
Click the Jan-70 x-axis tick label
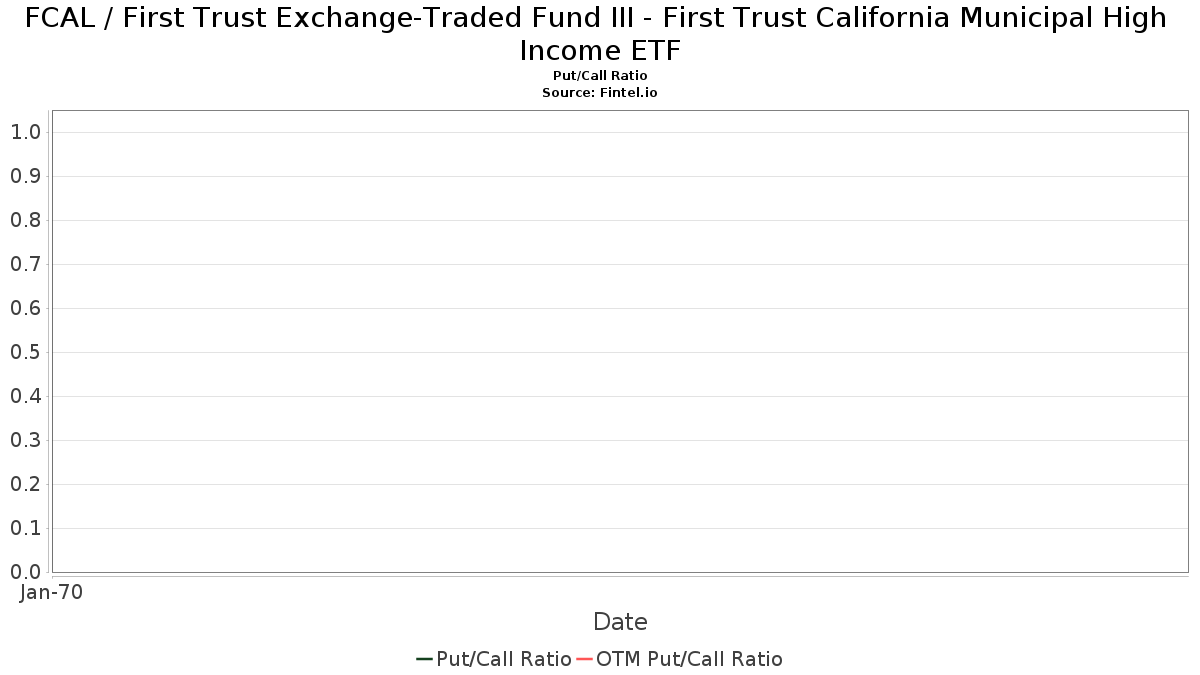click(52, 592)
